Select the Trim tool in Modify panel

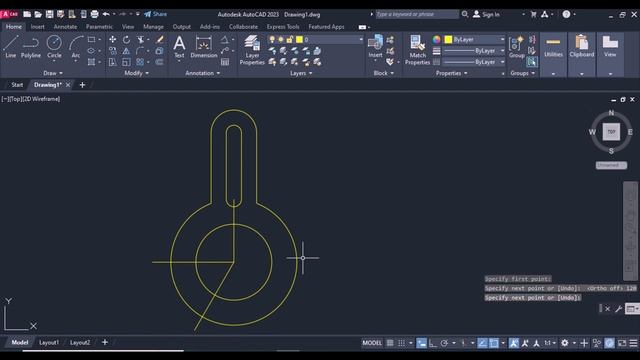(140, 40)
